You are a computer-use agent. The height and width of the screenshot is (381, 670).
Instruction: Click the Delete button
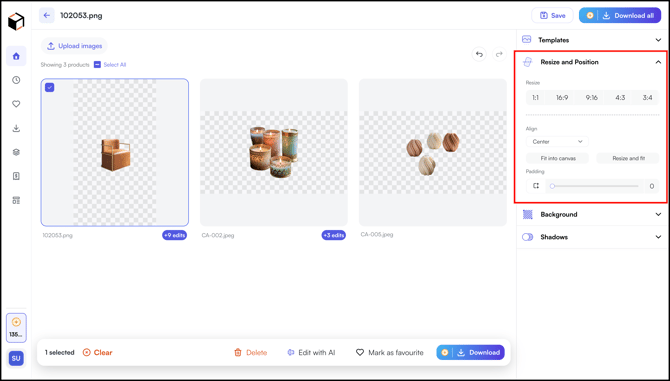(250, 352)
